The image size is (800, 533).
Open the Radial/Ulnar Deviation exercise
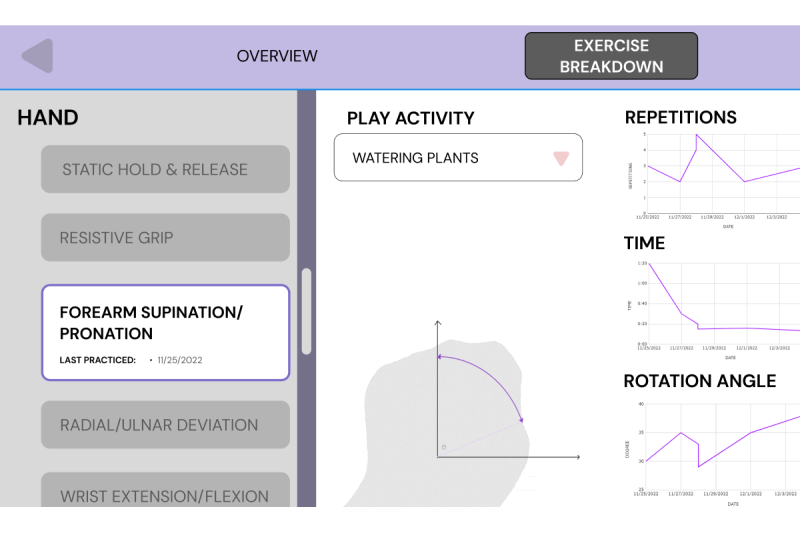pyautogui.click(x=165, y=425)
